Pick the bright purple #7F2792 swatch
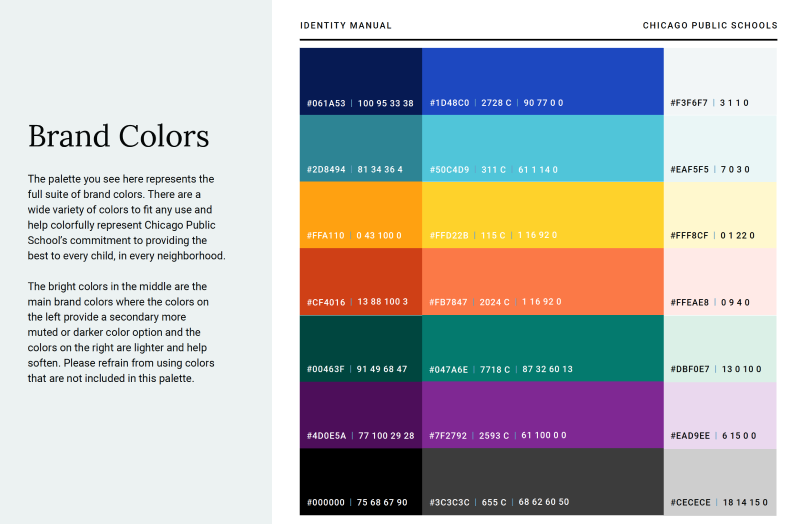The height and width of the screenshot is (524, 800). 542,414
